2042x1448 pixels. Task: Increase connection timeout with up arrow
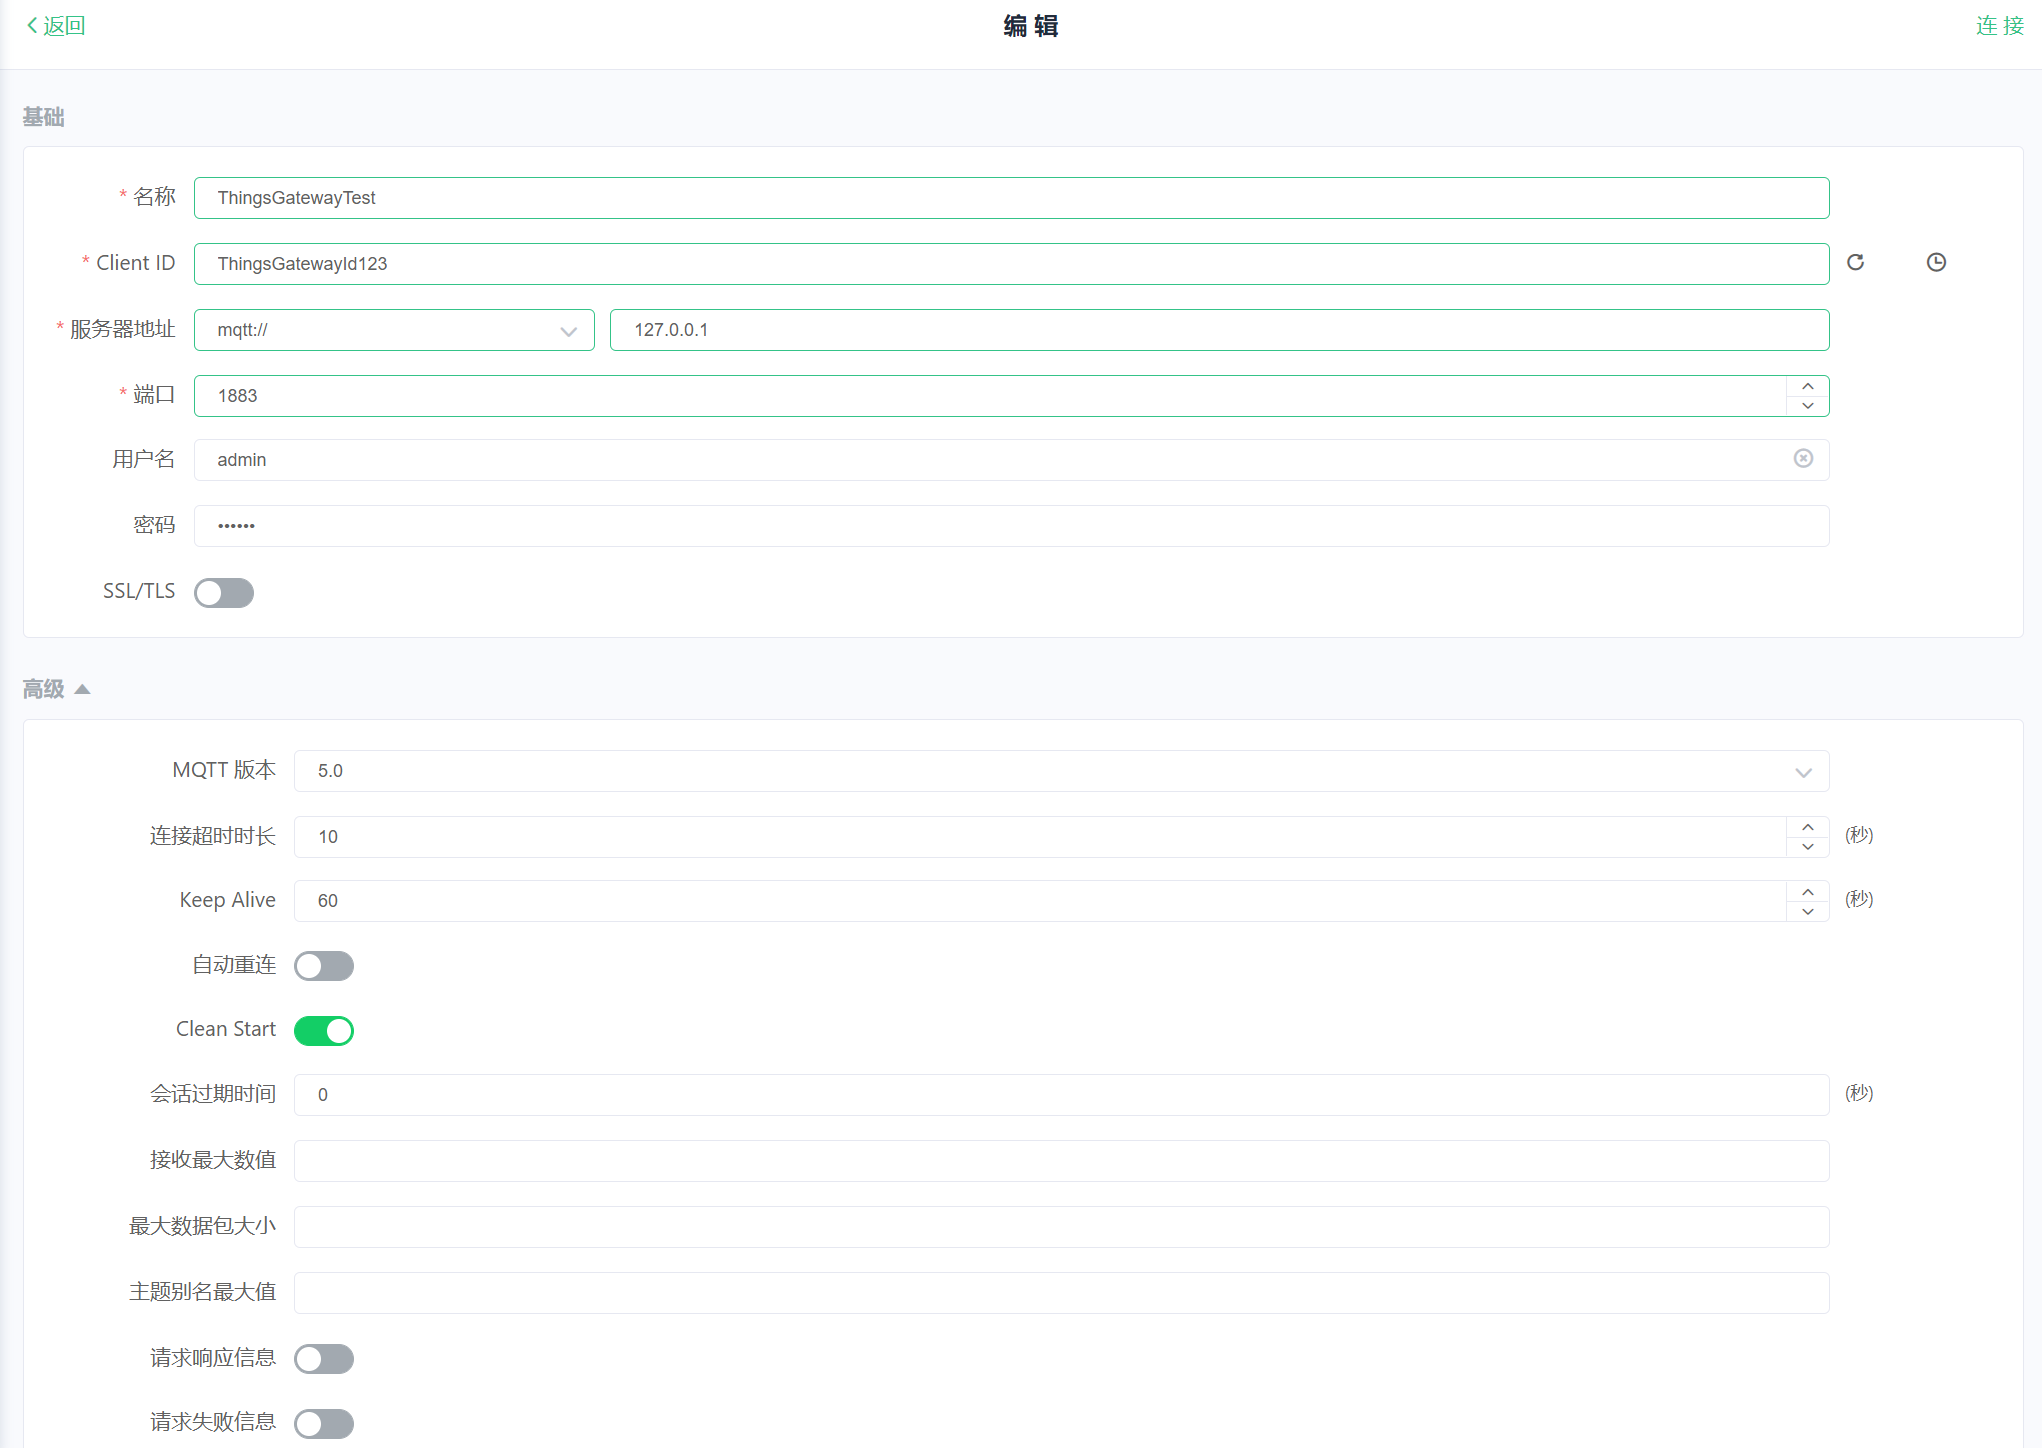click(1808, 827)
